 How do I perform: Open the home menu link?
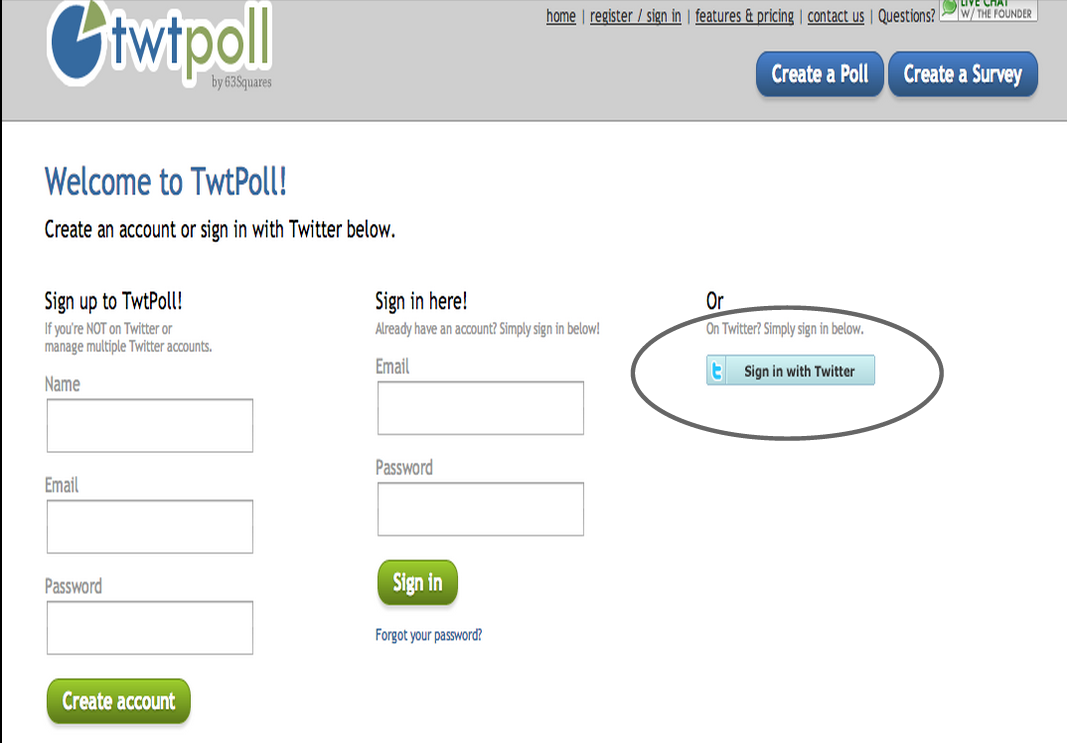tap(561, 16)
